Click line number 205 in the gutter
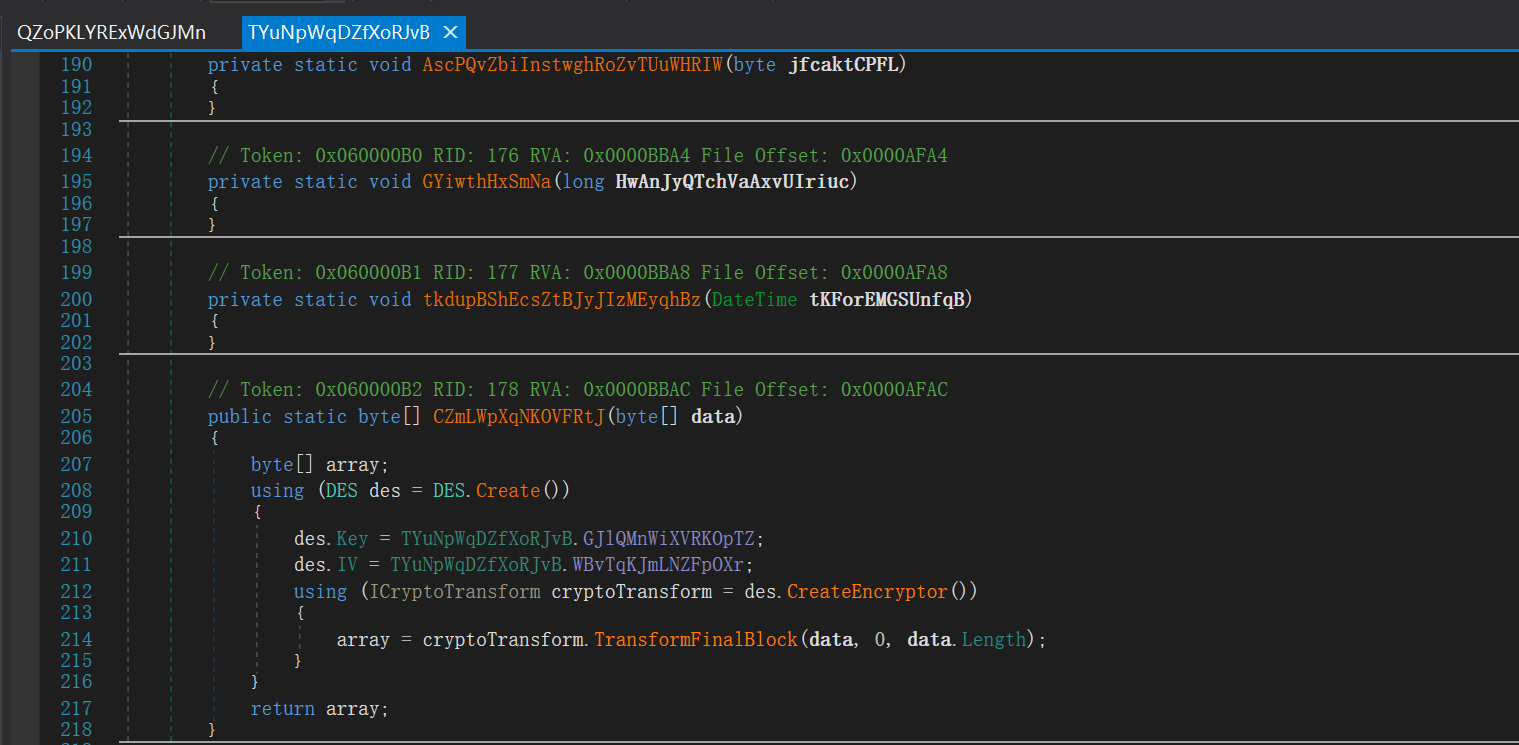 click(x=76, y=417)
